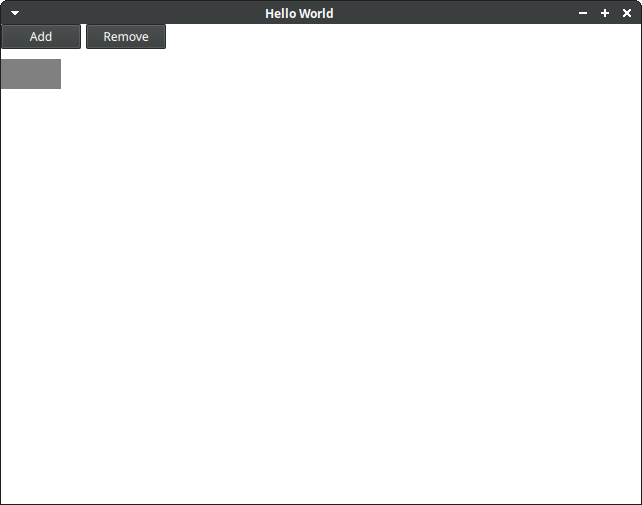Click the "Hello World" title text
The image size is (642, 505).
(x=299, y=13)
